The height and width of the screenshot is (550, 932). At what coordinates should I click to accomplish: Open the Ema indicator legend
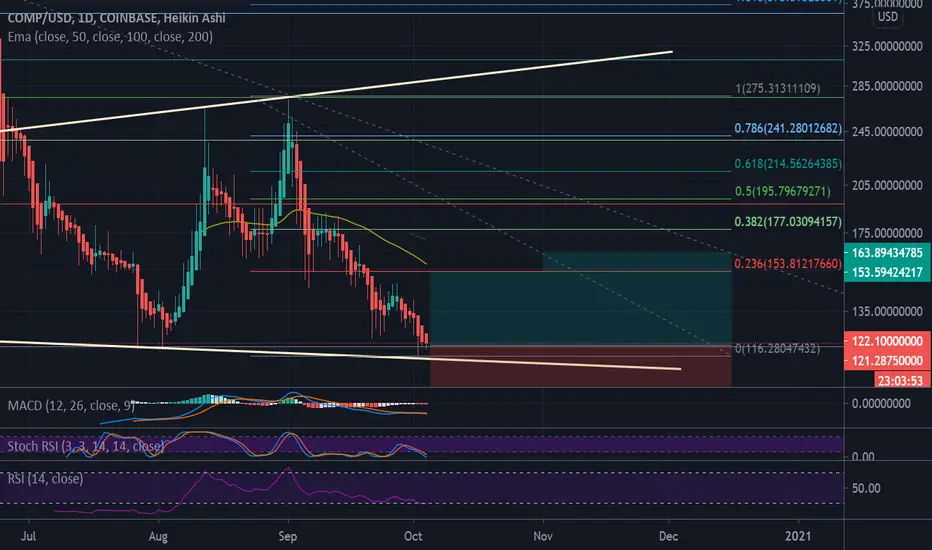coord(110,37)
